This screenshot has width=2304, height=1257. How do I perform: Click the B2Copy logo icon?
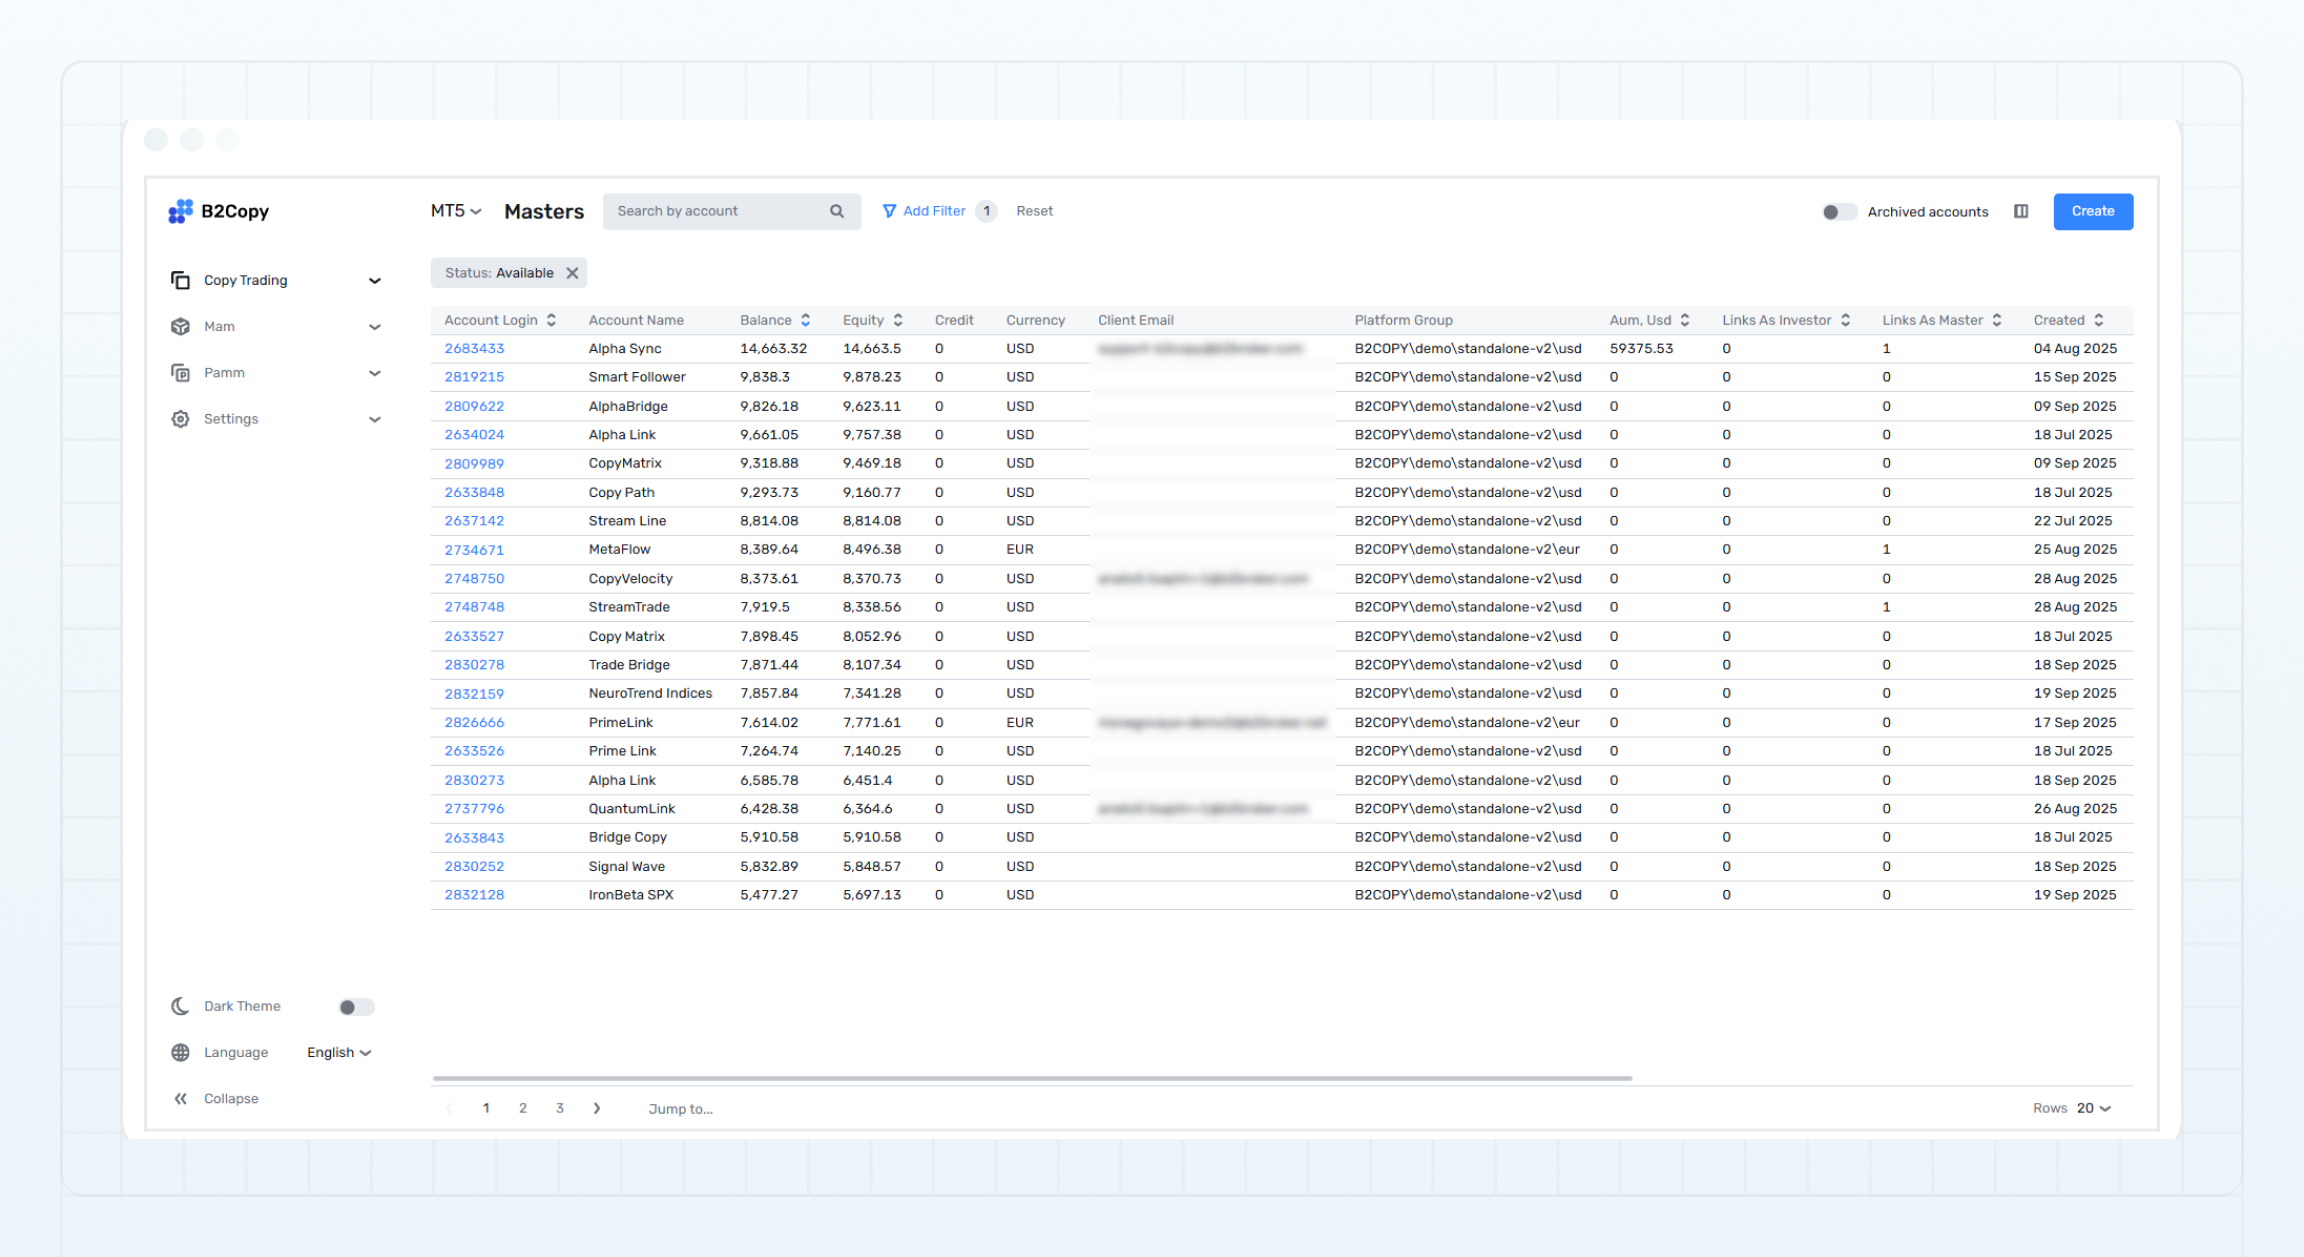coord(181,211)
